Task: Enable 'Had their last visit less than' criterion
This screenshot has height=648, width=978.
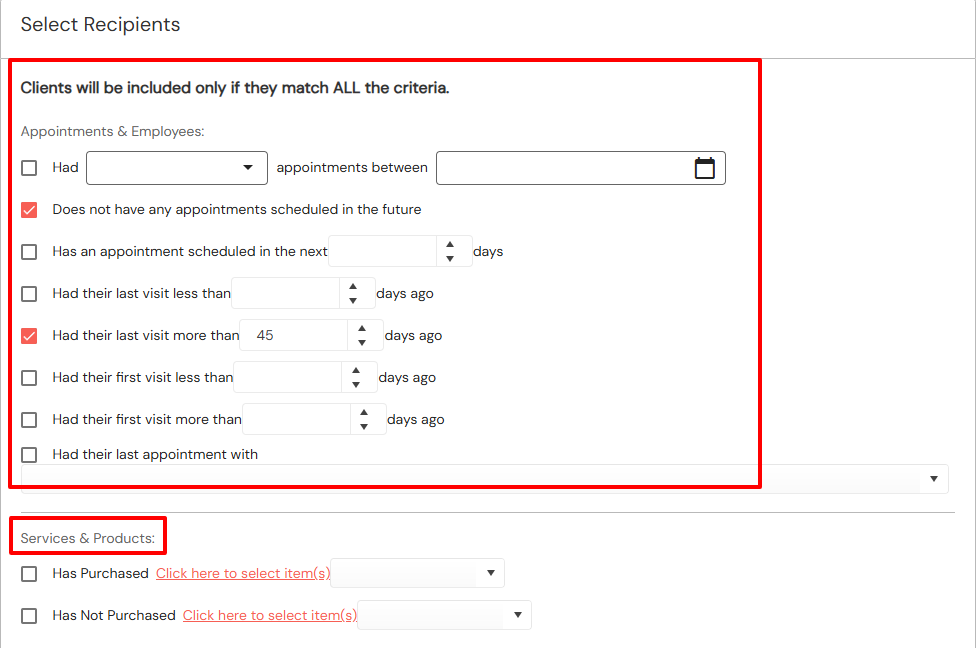Action: (29, 293)
